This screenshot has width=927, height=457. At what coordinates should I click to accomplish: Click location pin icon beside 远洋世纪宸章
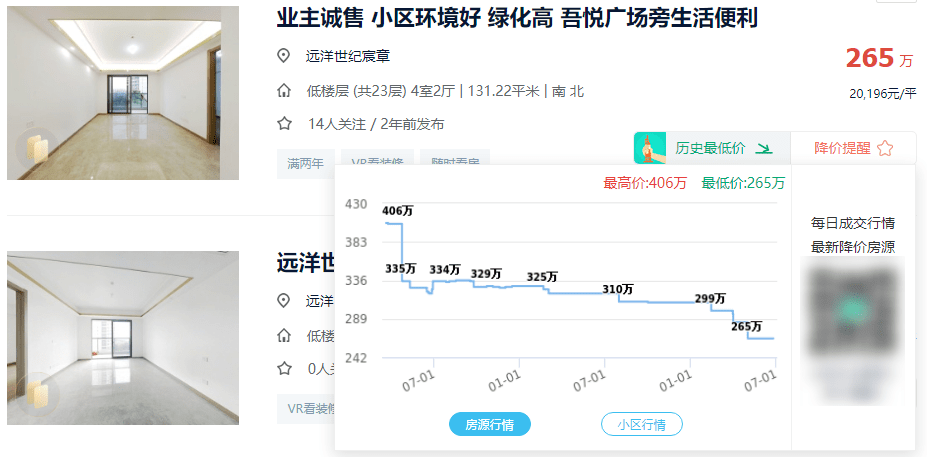point(284,56)
